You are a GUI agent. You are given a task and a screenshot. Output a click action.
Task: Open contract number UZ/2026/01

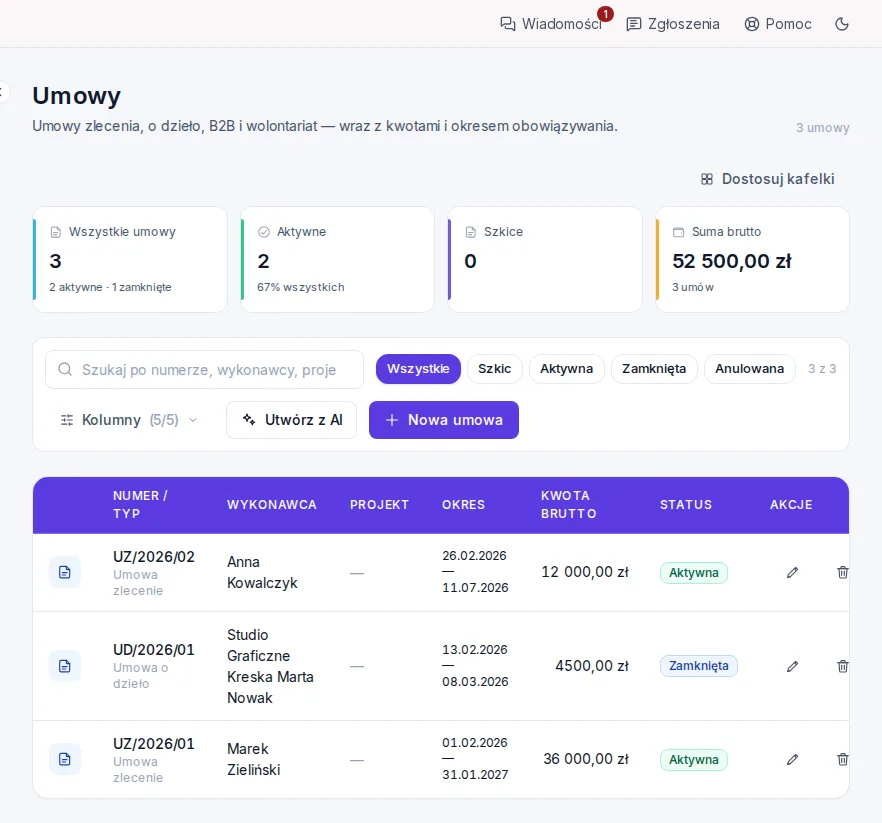pyautogui.click(x=154, y=744)
